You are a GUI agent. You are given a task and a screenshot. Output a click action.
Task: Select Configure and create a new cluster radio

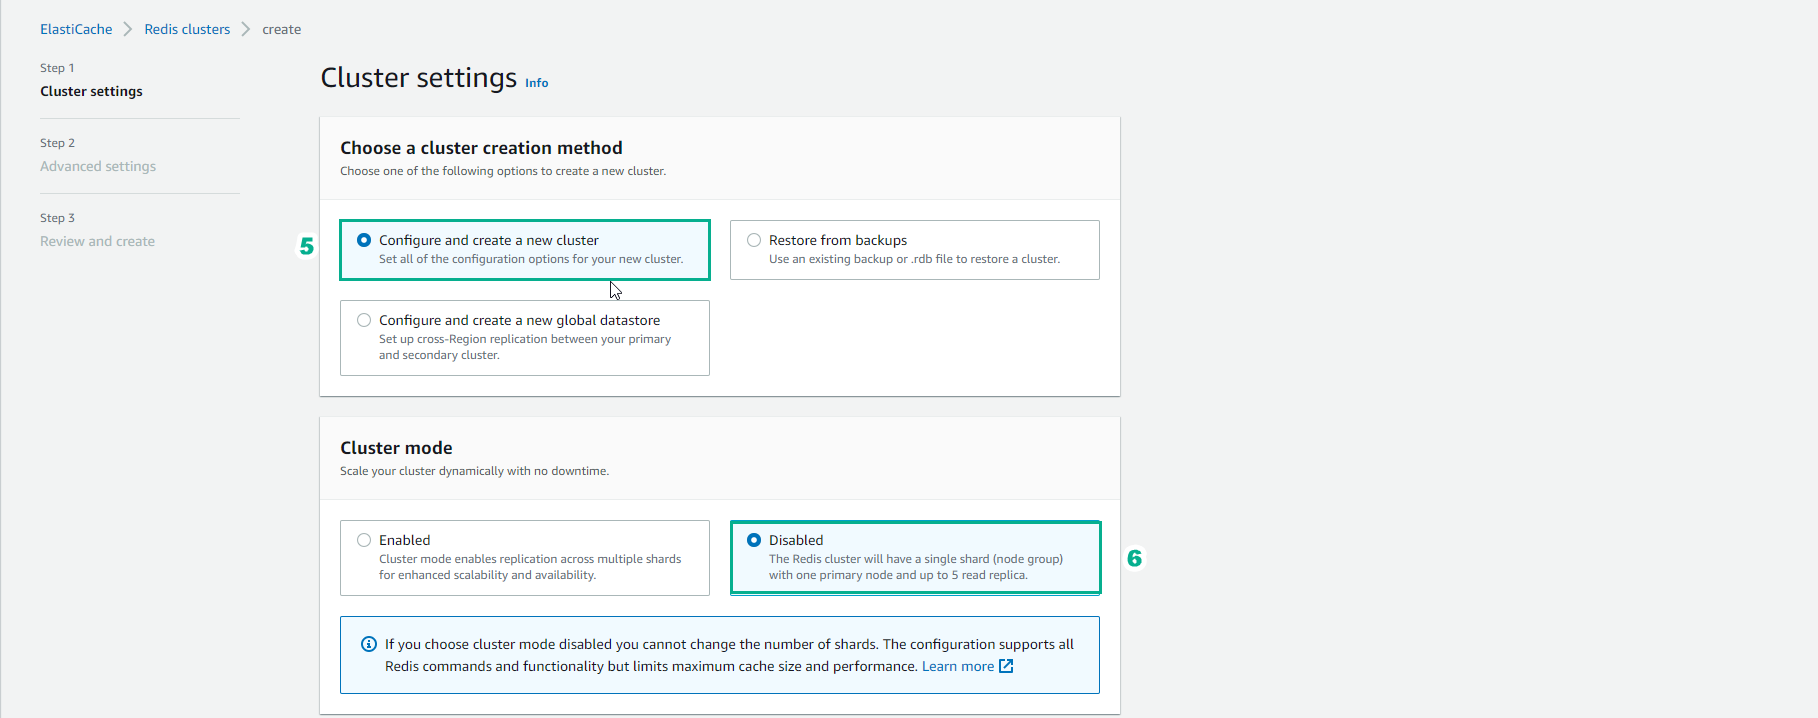(x=364, y=240)
